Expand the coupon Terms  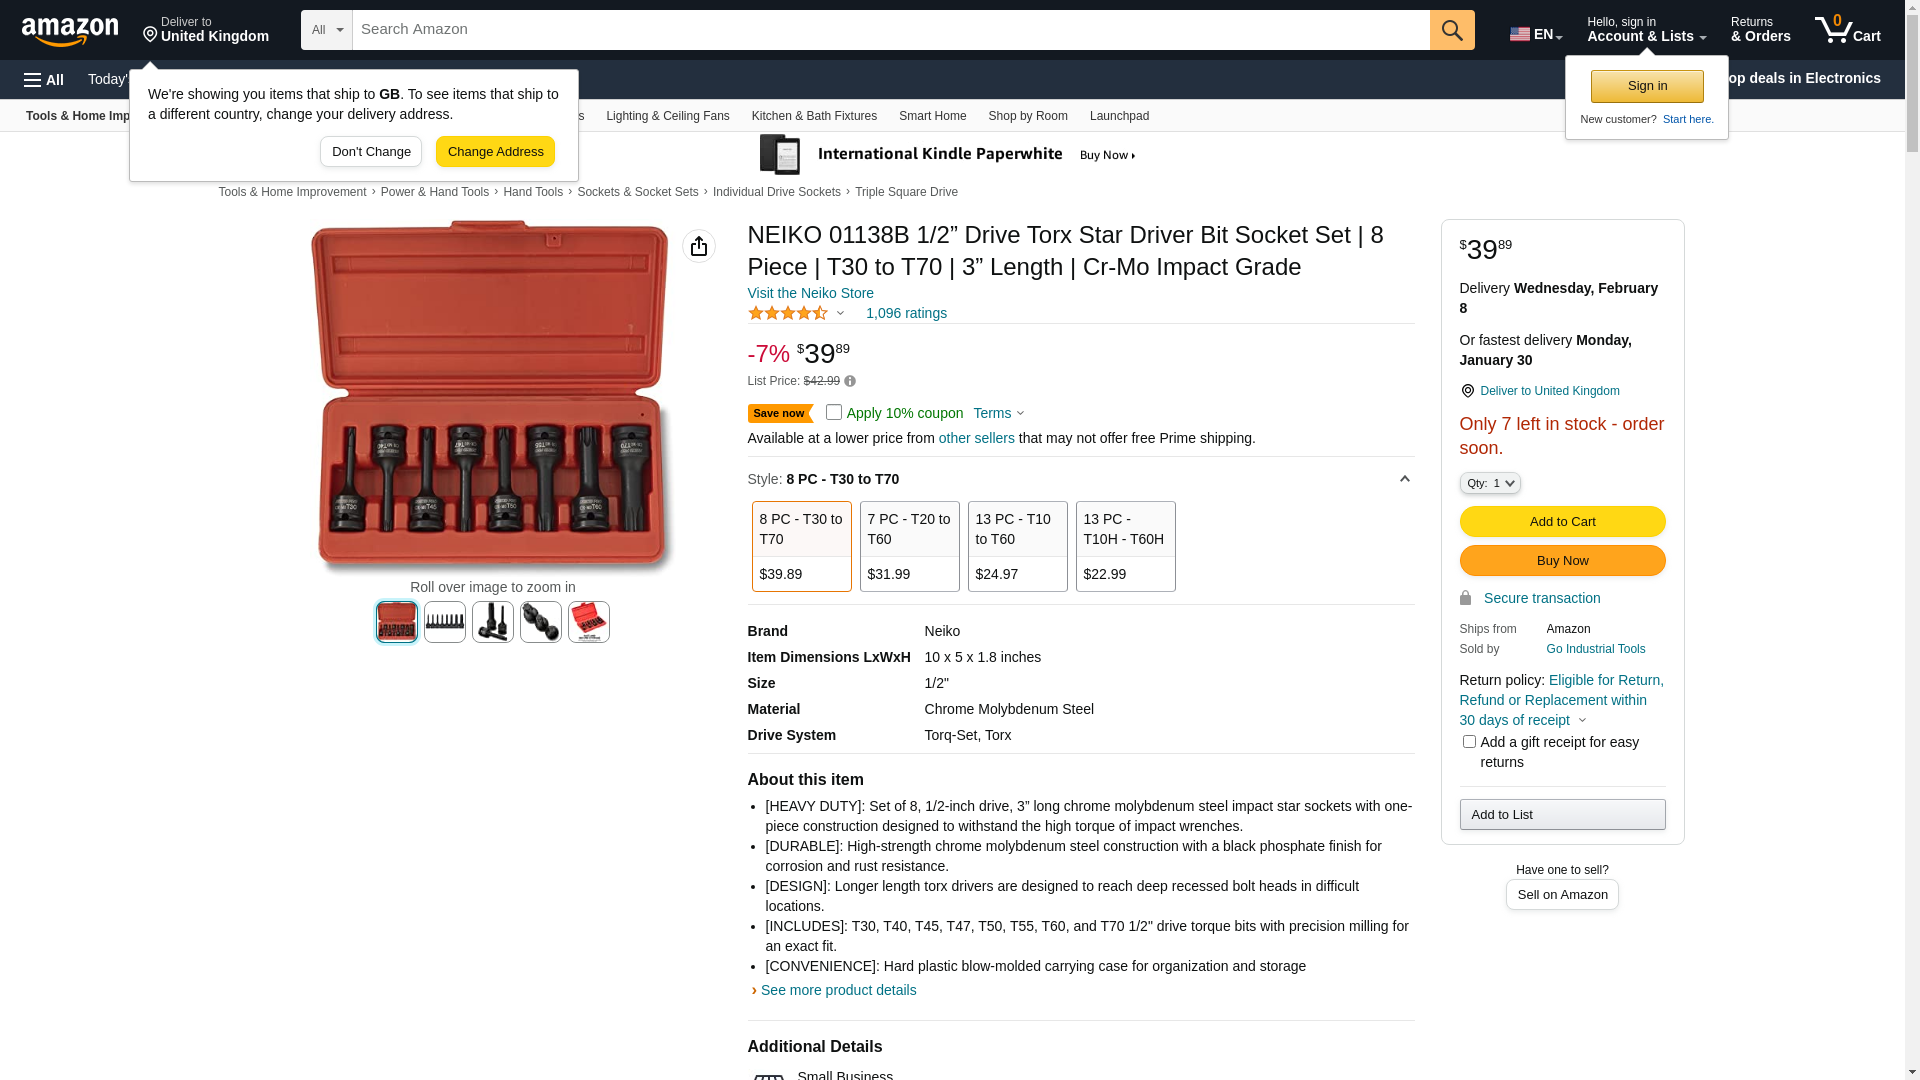[998, 413]
